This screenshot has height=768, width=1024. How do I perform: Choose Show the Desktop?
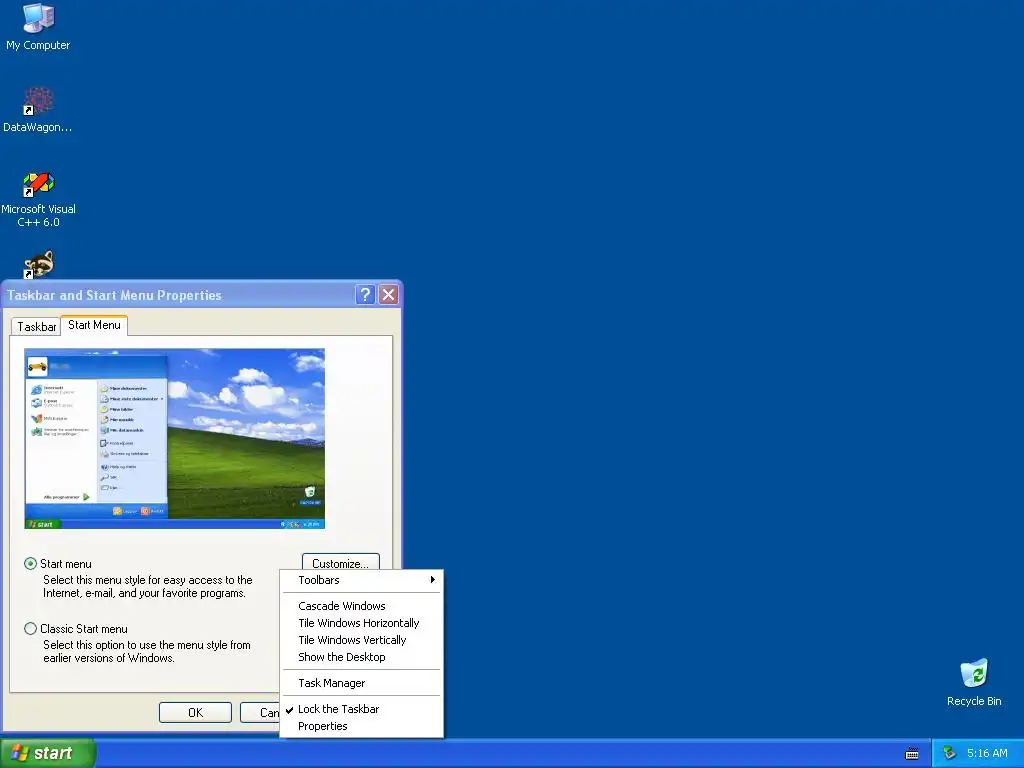[x=361, y=657]
